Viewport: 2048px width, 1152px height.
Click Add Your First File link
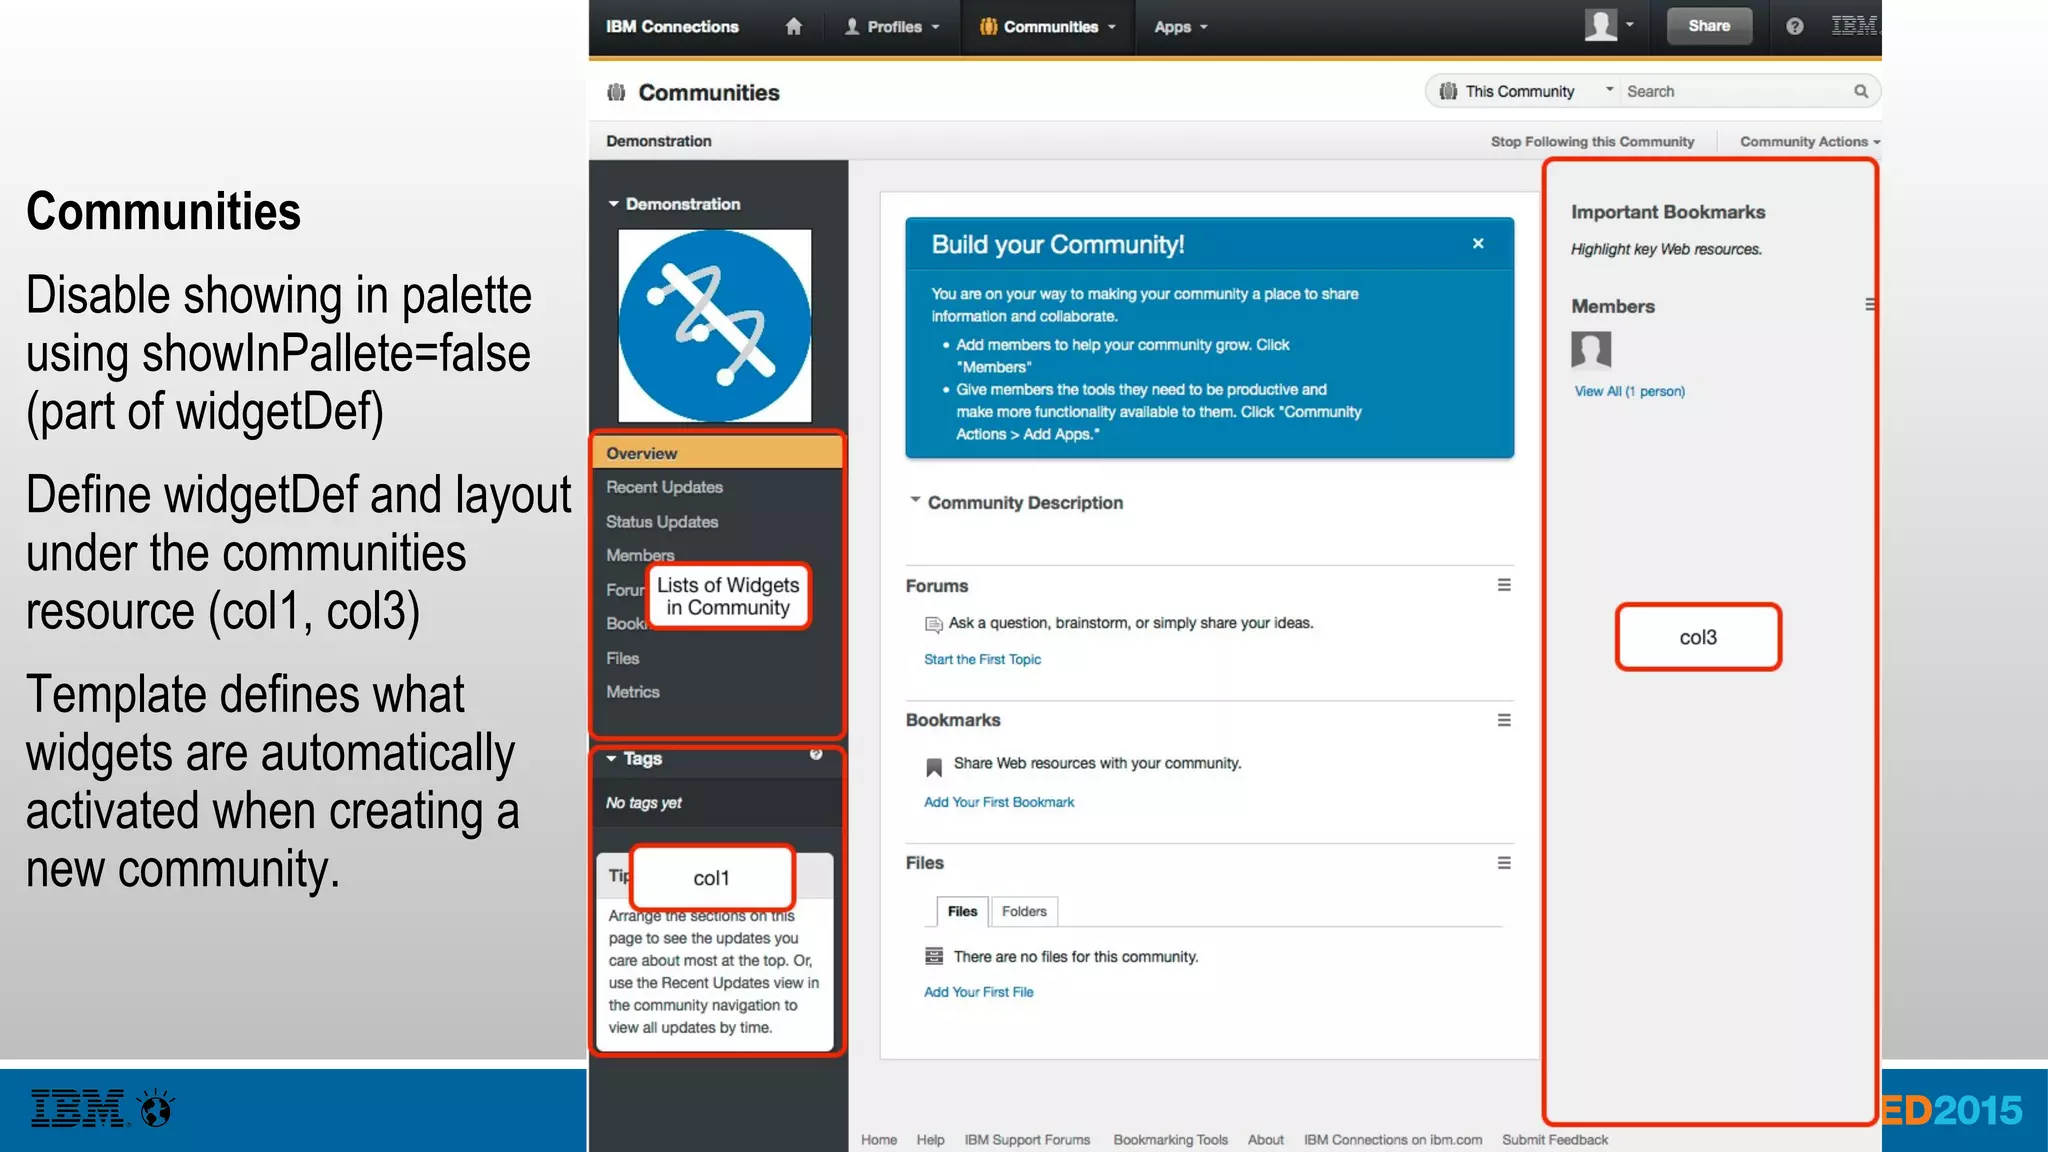click(978, 992)
